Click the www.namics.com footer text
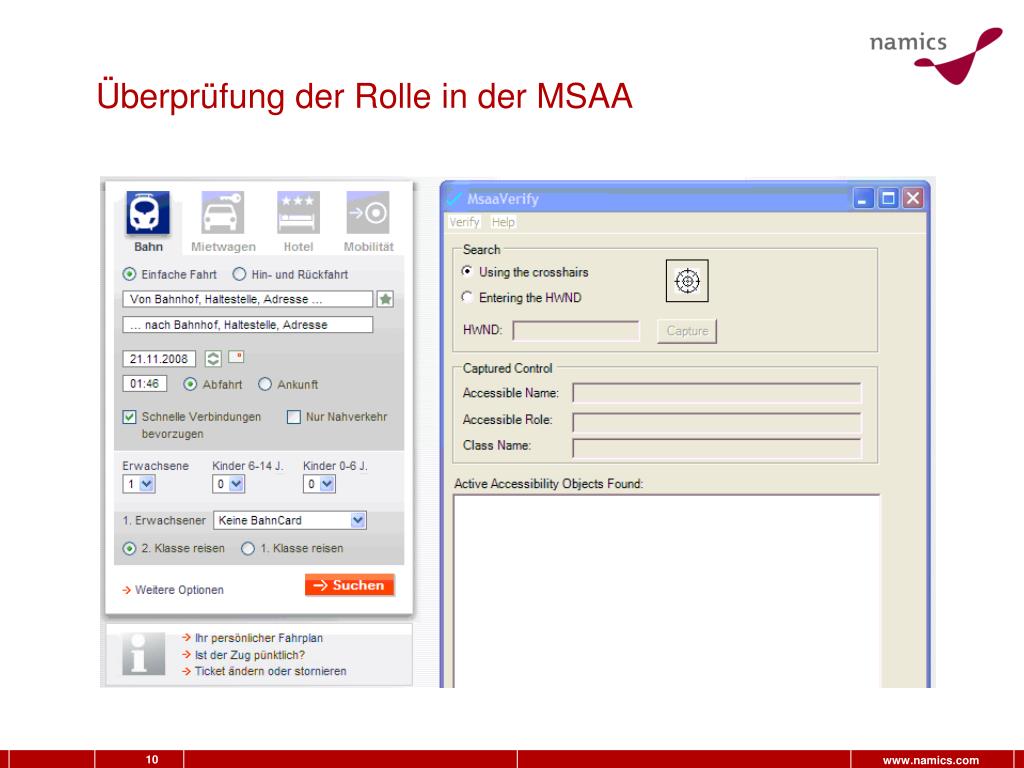Screen dimensions: 1024x768 tap(931, 760)
